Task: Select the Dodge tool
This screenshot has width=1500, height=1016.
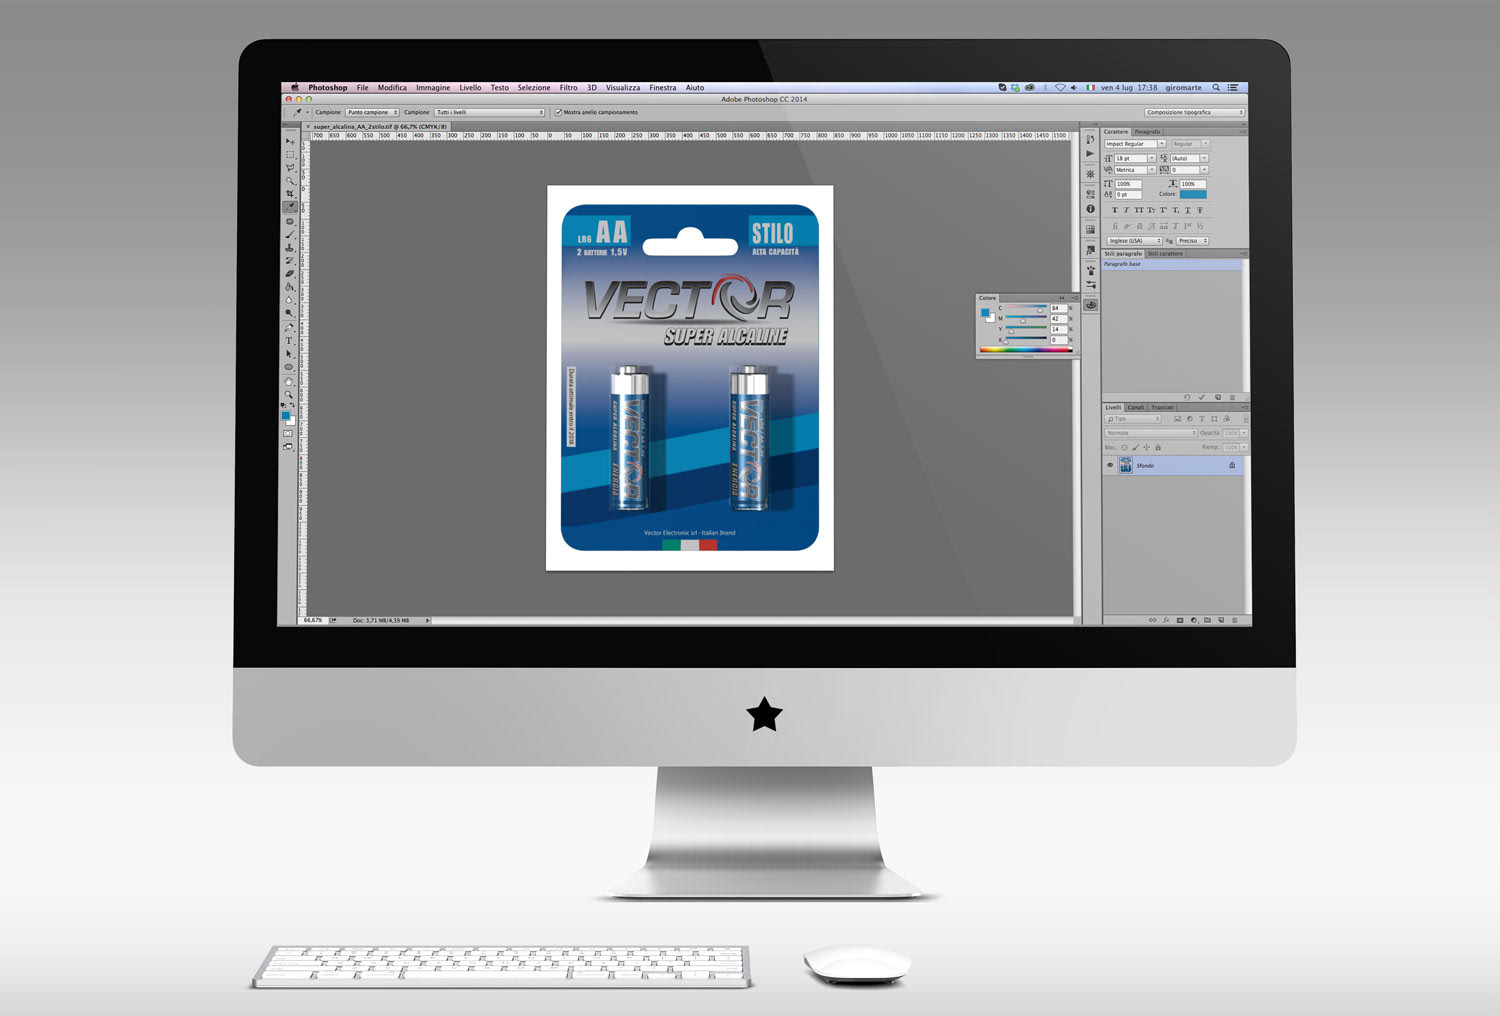Action: click(289, 312)
